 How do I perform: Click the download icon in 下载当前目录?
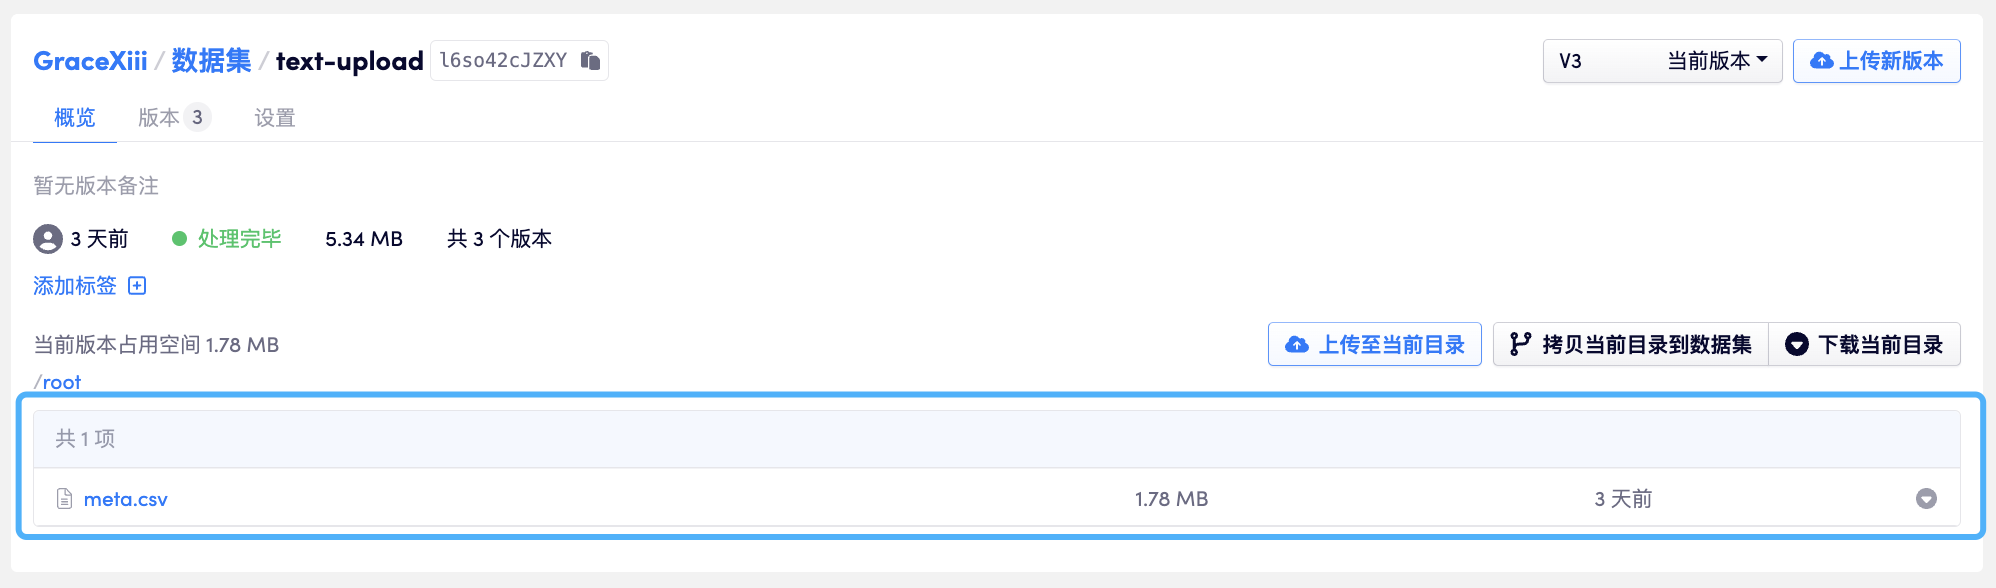[x=1797, y=345]
